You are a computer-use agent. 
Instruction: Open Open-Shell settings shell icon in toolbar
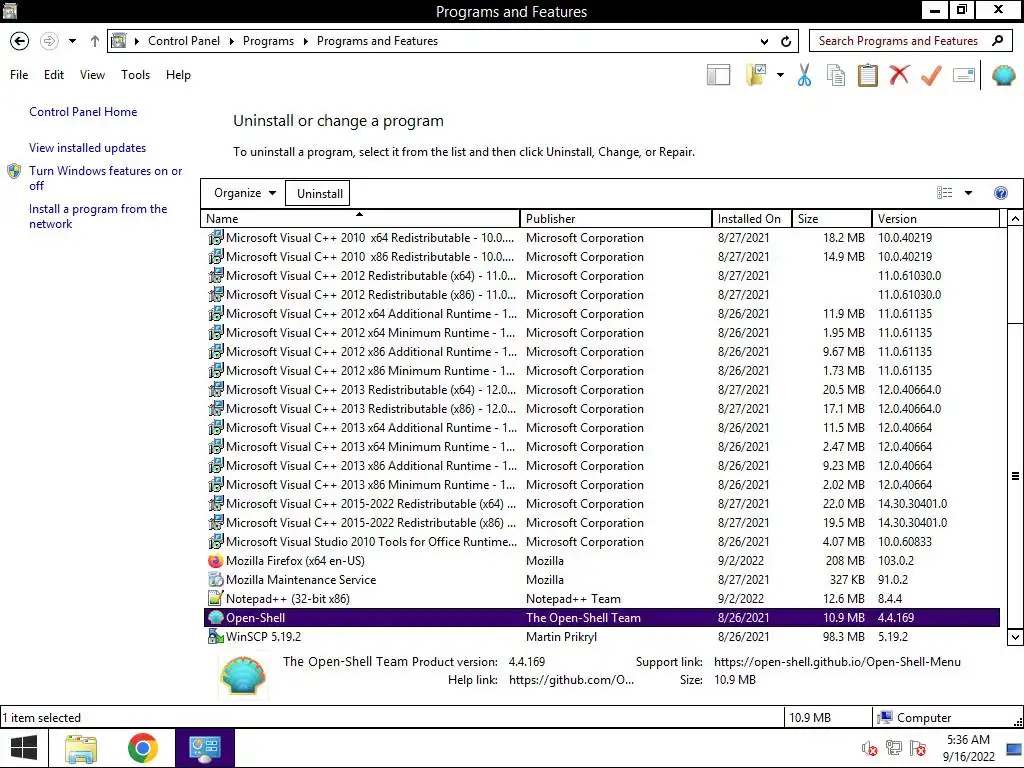[1003, 75]
